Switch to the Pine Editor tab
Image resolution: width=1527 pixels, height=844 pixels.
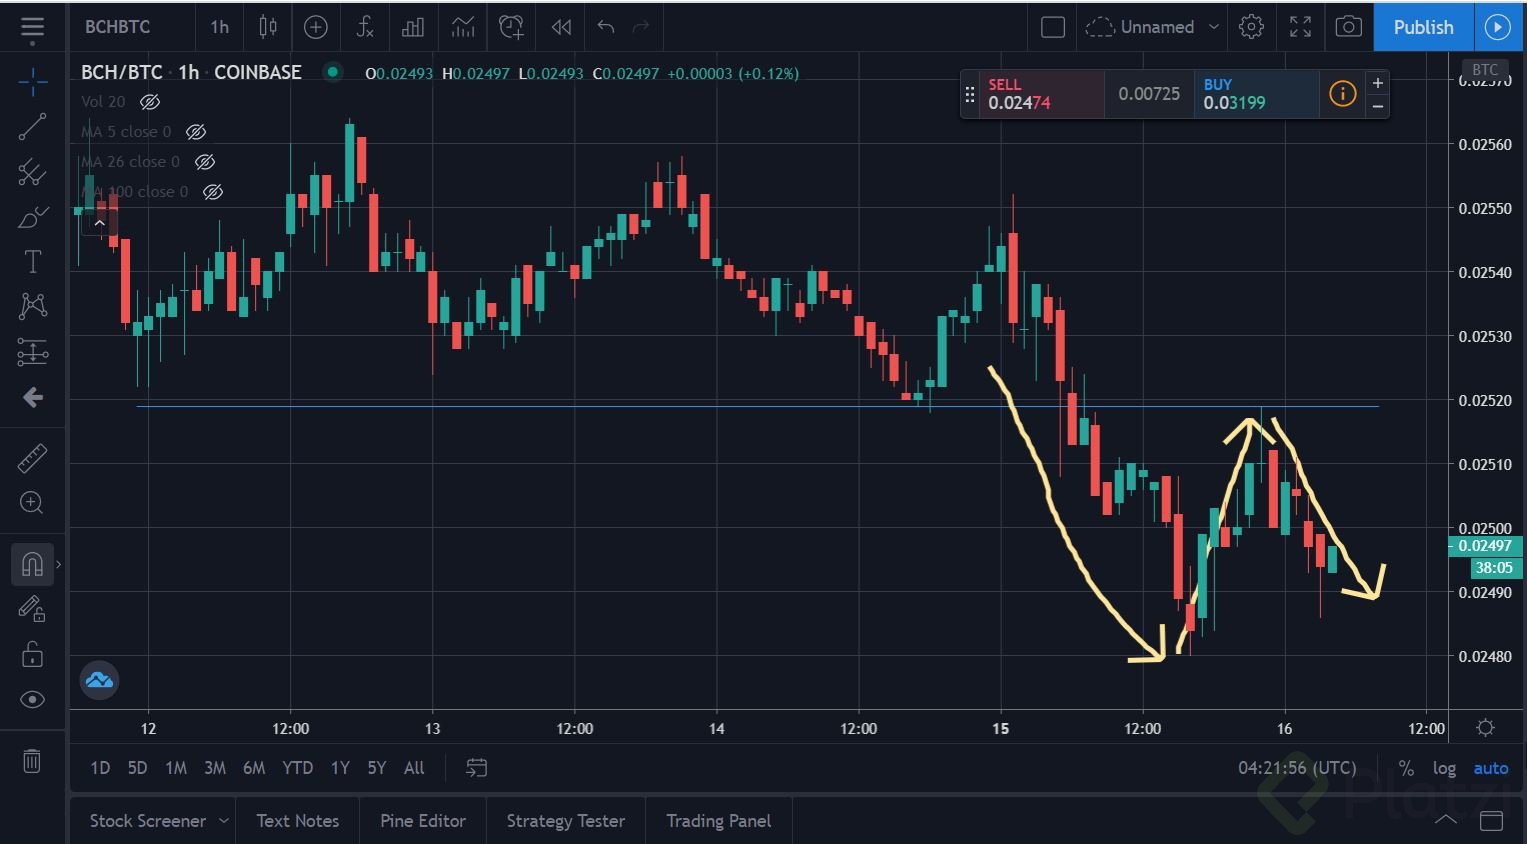click(422, 820)
